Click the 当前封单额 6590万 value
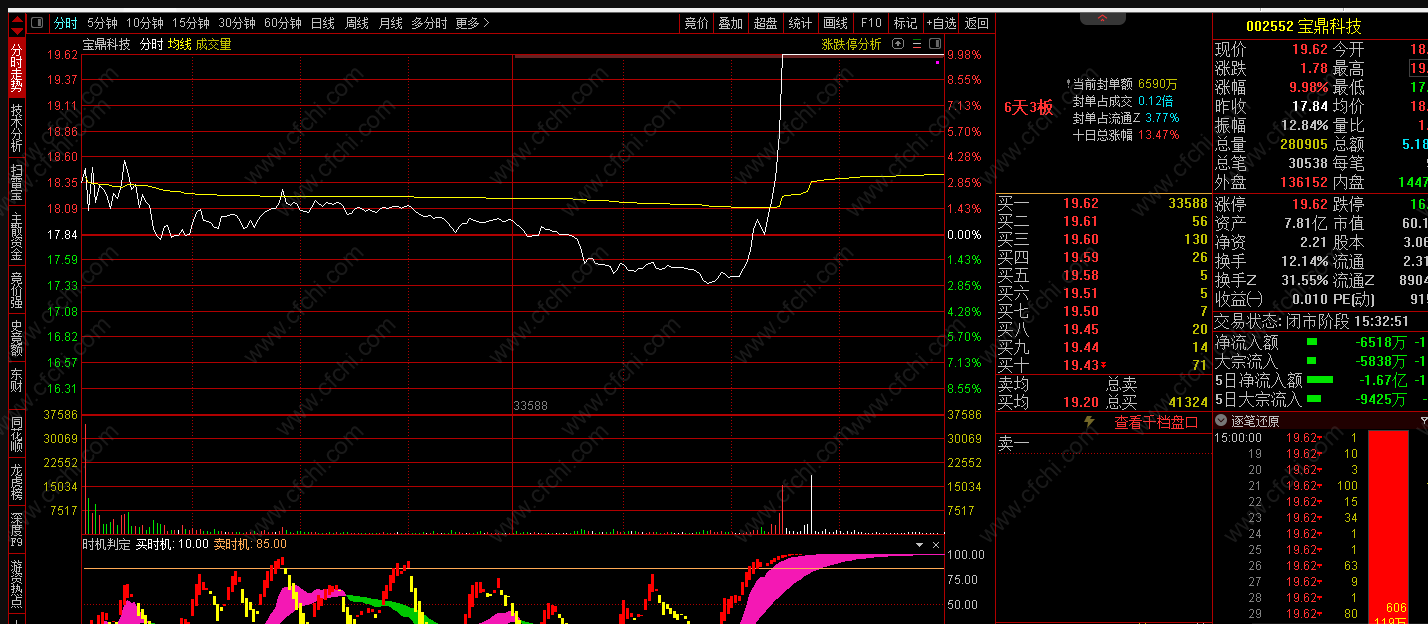 (x=1157, y=84)
